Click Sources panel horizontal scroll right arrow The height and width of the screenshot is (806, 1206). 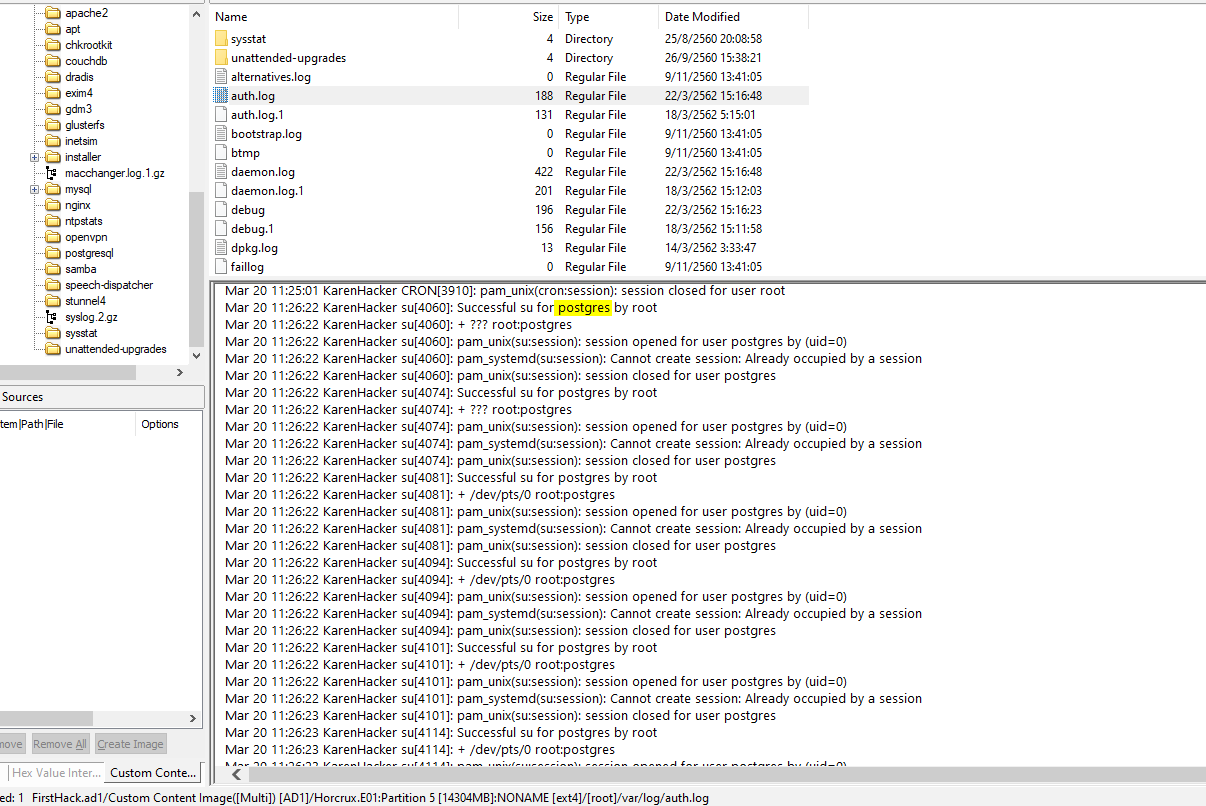[x=194, y=718]
